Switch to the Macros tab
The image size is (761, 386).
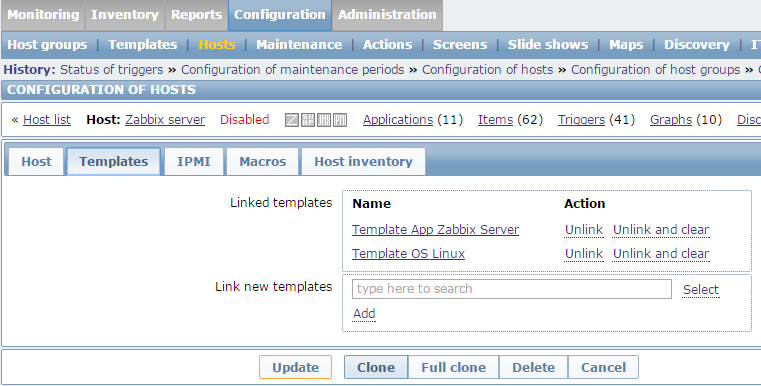click(x=263, y=162)
